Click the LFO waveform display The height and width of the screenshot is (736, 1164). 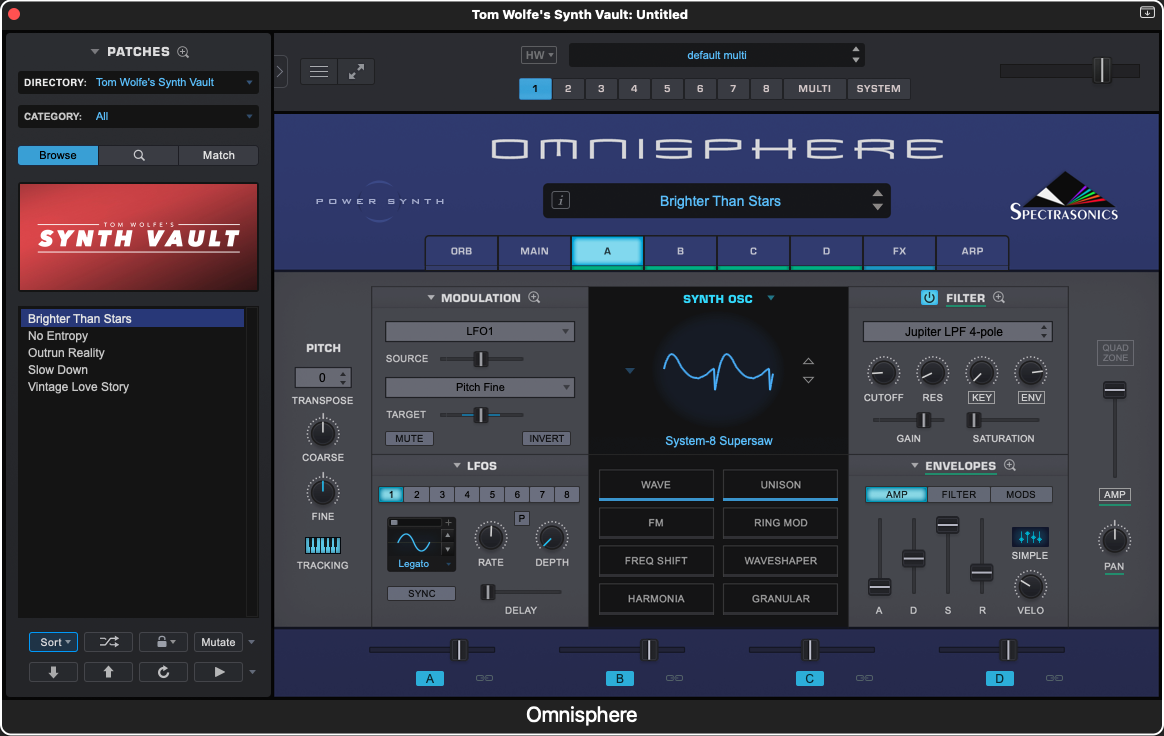click(414, 542)
